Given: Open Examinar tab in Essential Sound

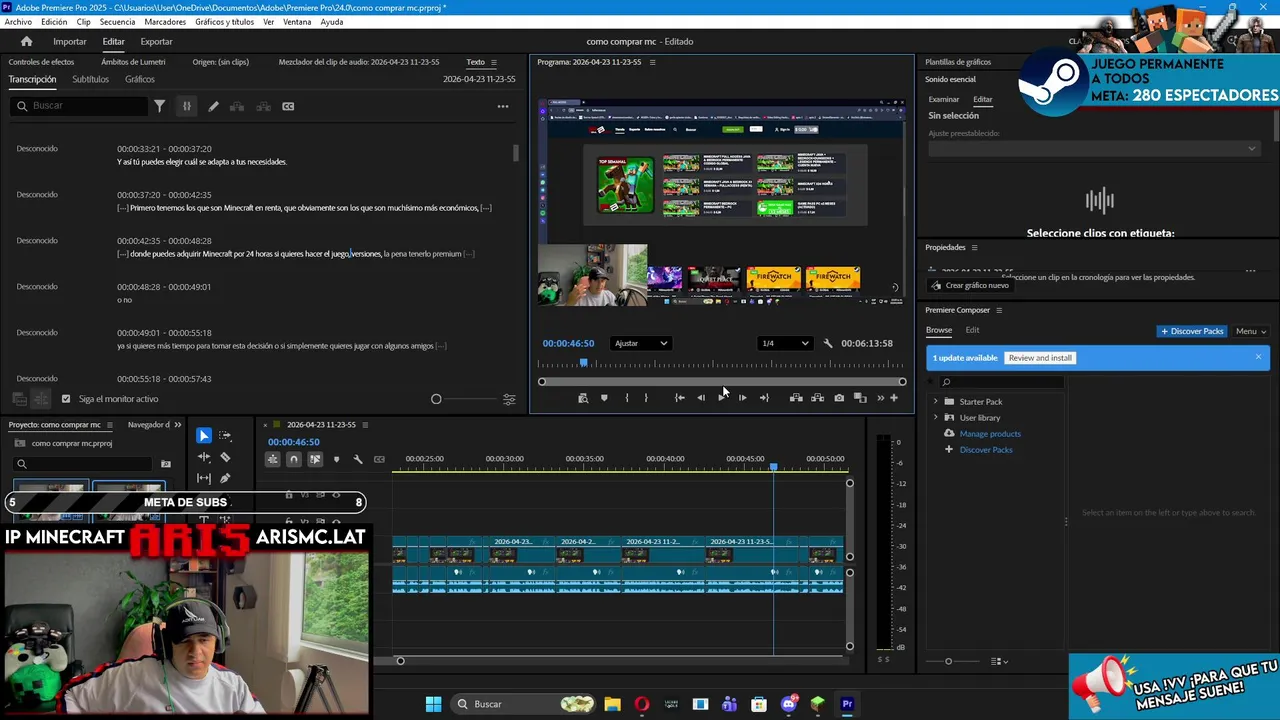Looking at the screenshot, I should click(x=943, y=99).
